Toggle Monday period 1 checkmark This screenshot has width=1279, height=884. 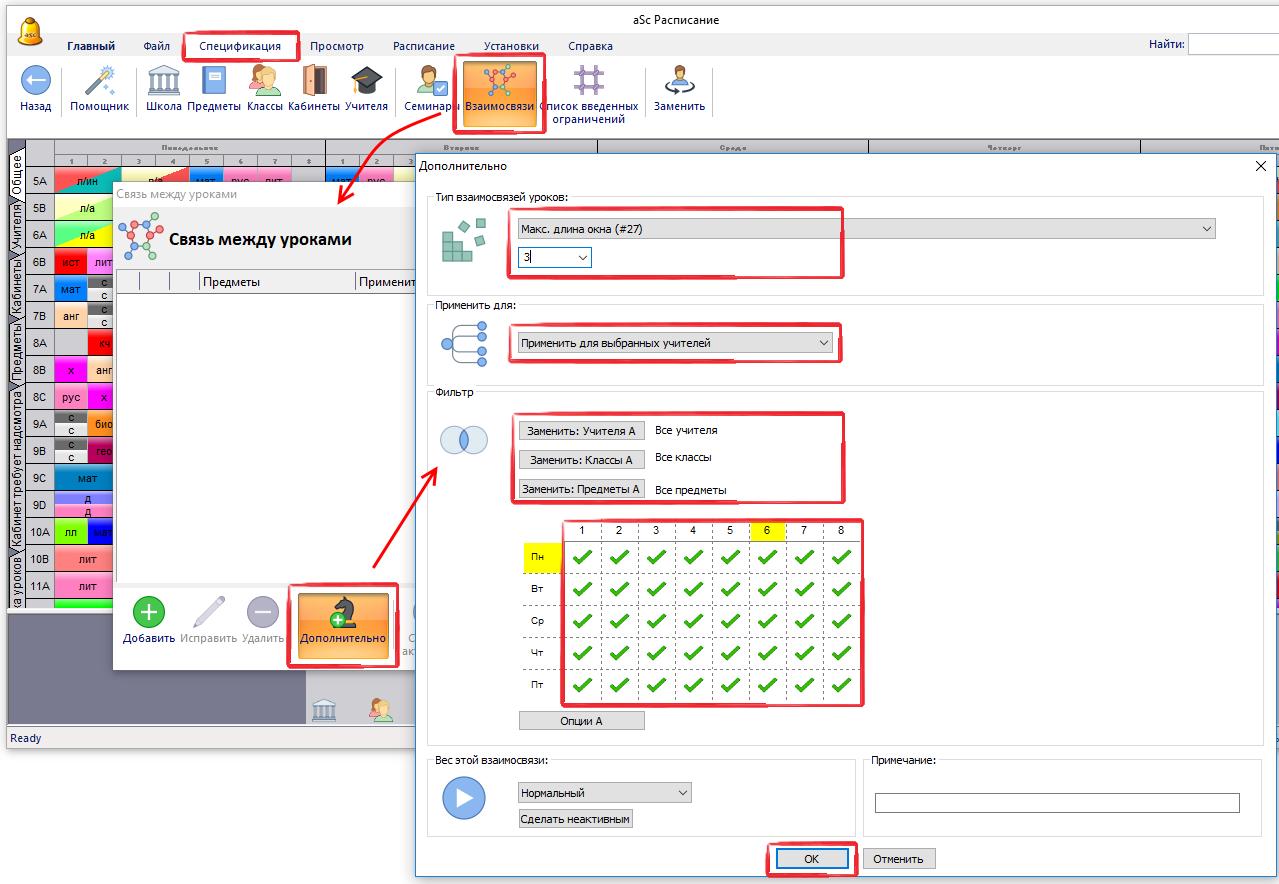pyautogui.click(x=581, y=557)
